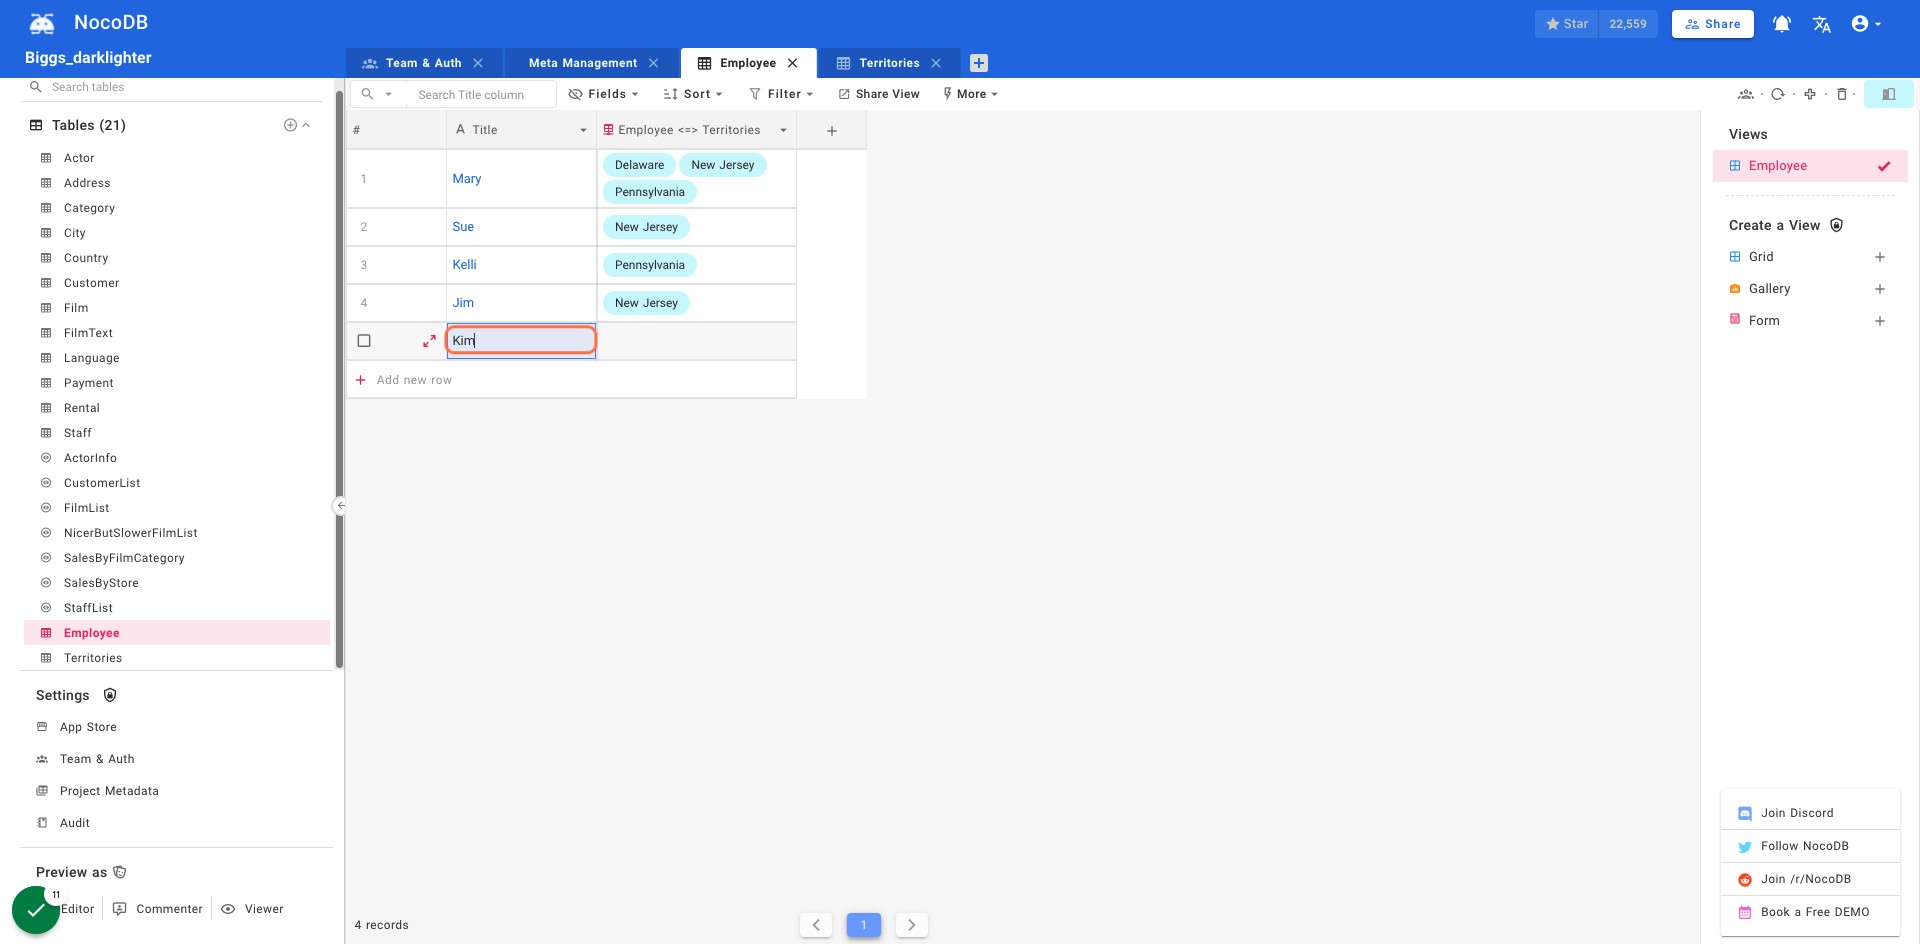
Task: Open the Filter dropdown
Action: coord(781,94)
